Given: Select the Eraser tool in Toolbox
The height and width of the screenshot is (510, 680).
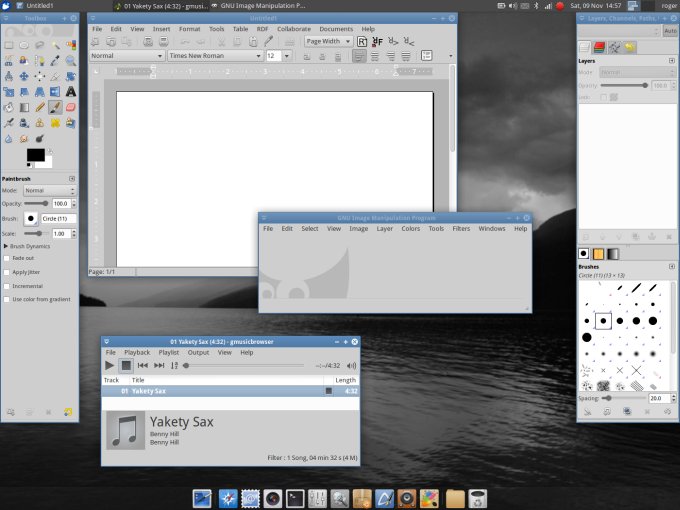Looking at the screenshot, I should click(71, 107).
